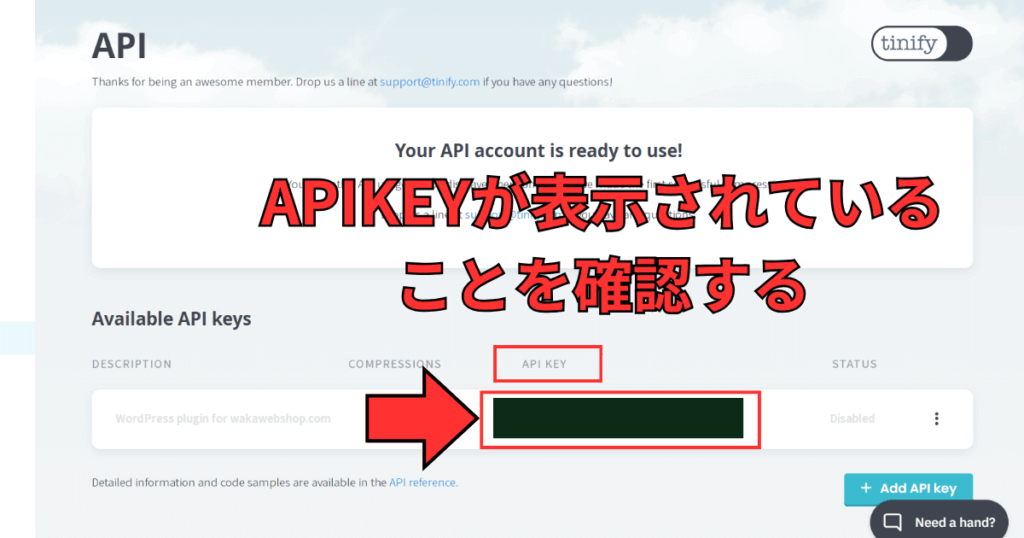Open the support@tinify.com email link
This screenshot has width=1024, height=538.
click(430, 82)
